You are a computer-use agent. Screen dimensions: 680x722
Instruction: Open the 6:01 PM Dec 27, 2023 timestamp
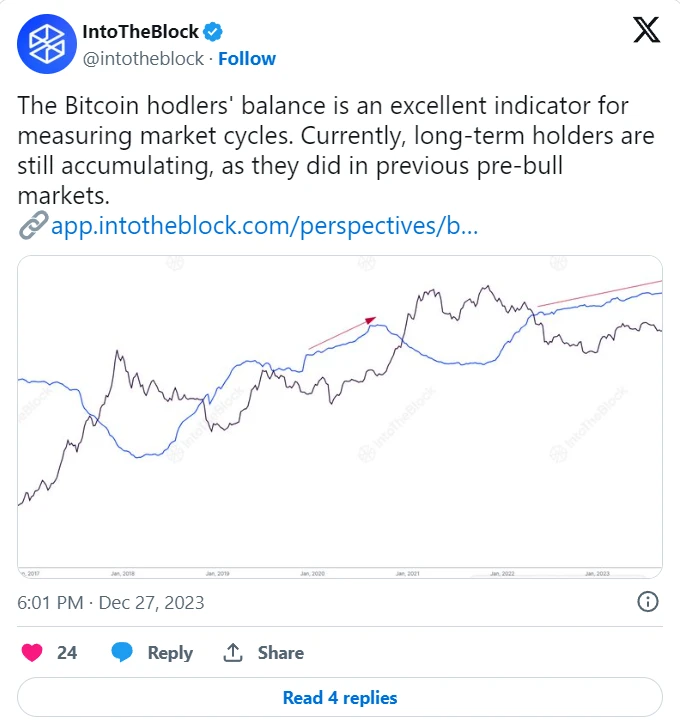(111, 603)
